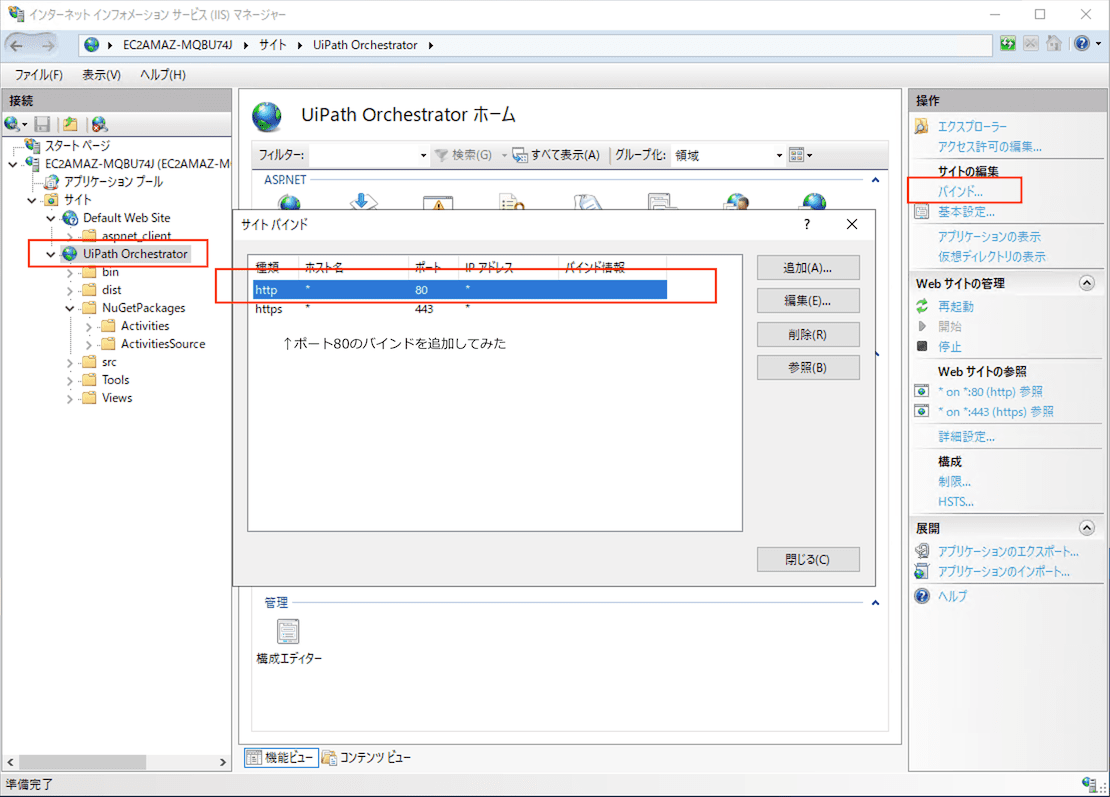This screenshot has height=797, width=1110.
Task: Select the http port 80 binding row
Action: 459,289
